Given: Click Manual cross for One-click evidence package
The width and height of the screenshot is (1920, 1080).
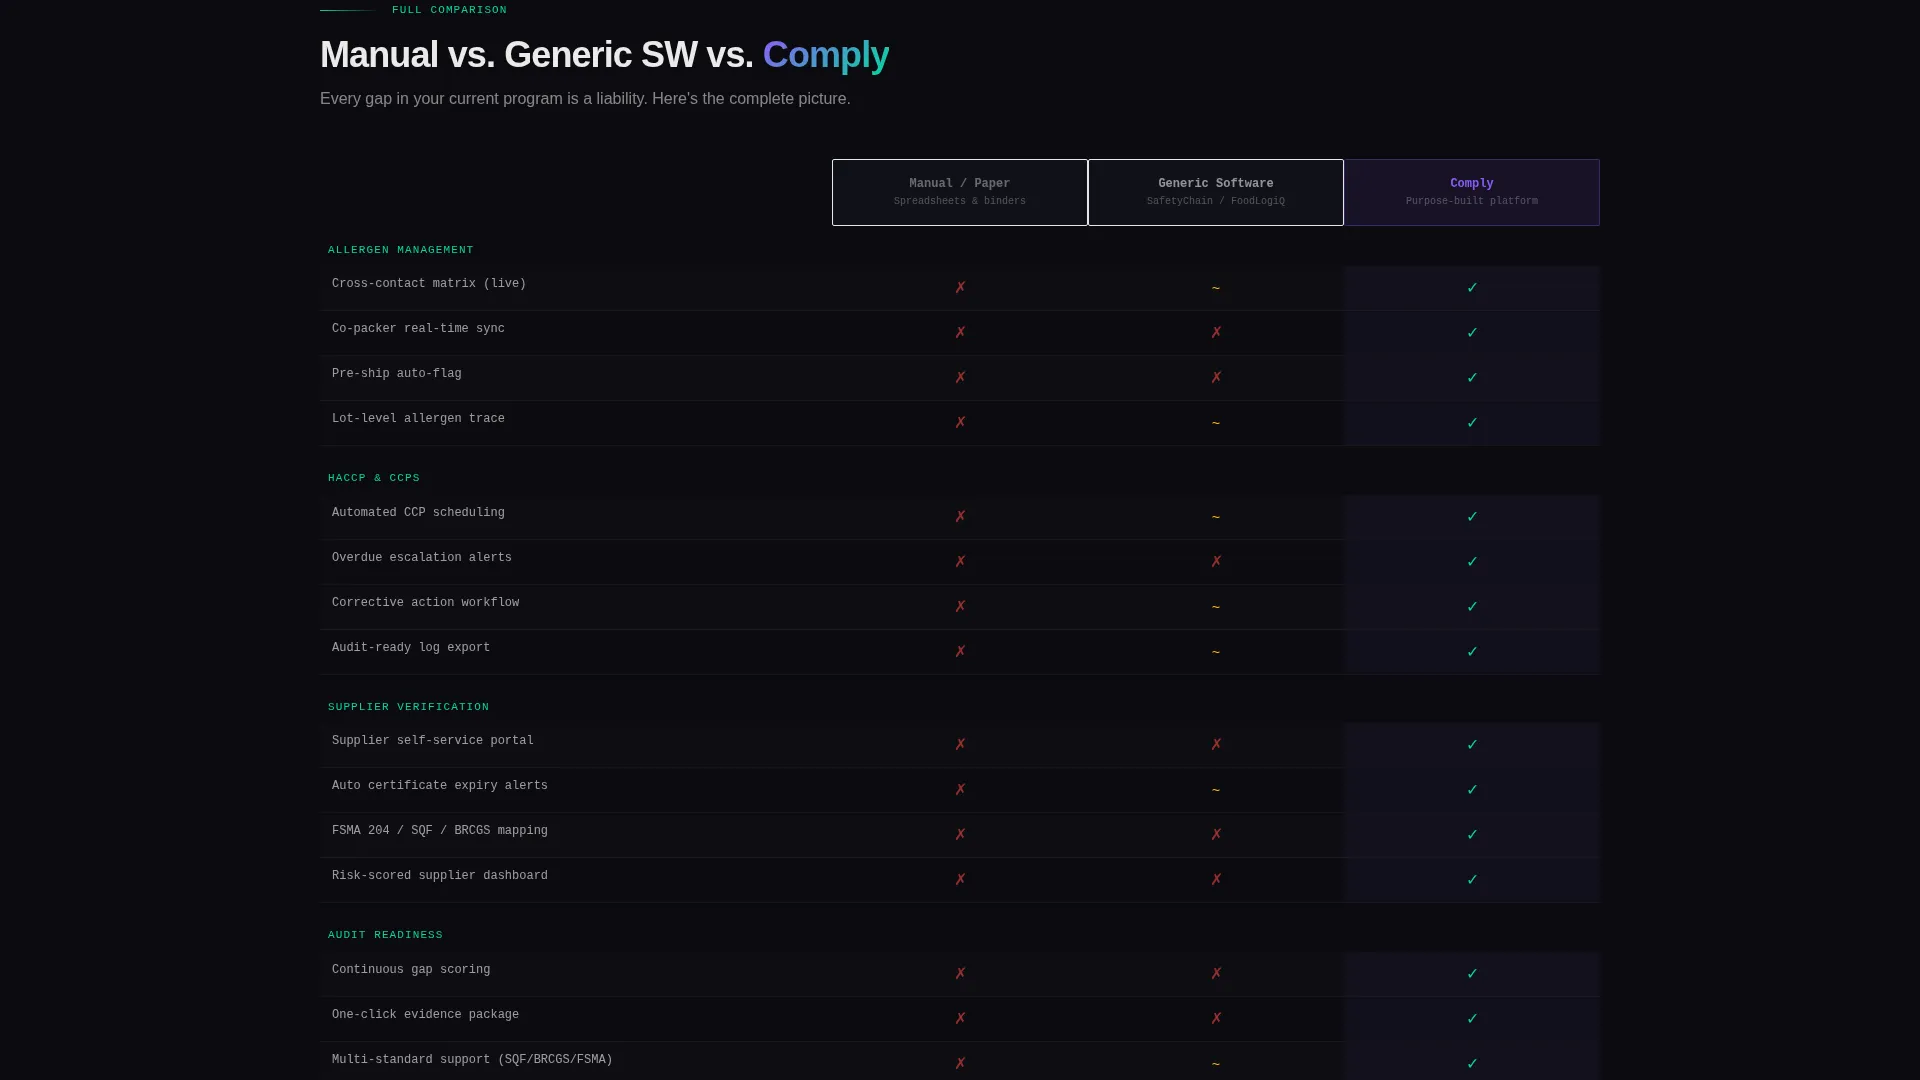Looking at the screenshot, I should pos(960,1019).
